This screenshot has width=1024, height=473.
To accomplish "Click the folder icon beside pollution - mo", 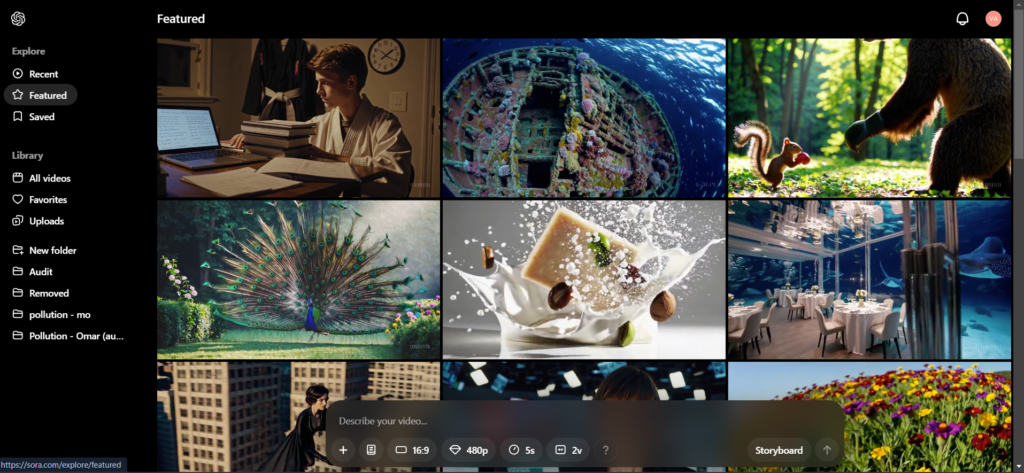I will click(x=18, y=315).
